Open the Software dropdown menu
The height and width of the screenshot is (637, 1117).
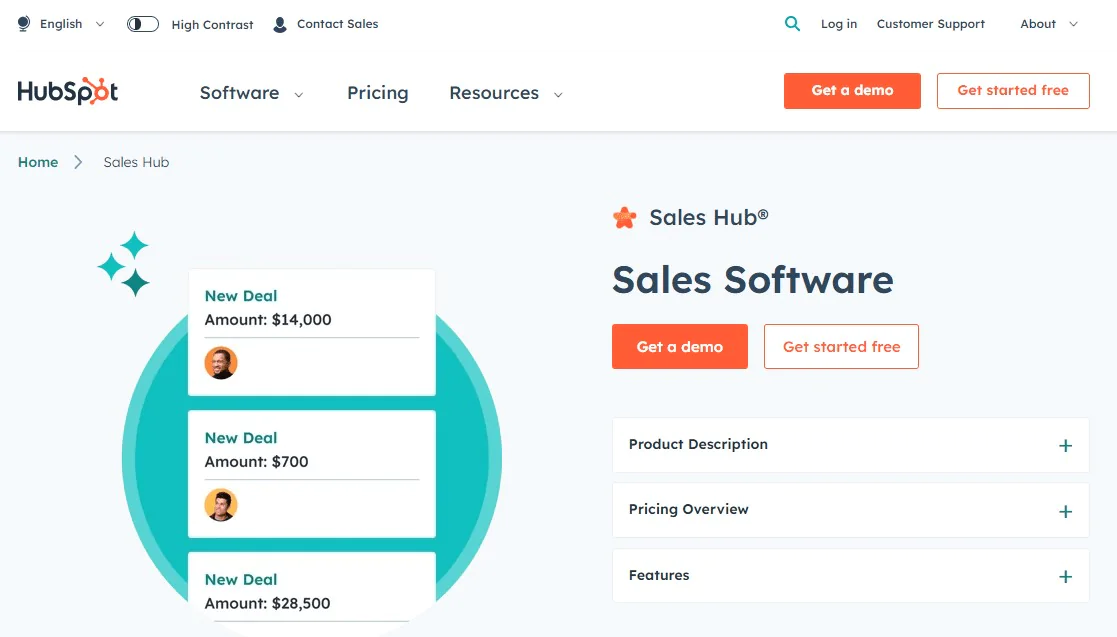pyautogui.click(x=251, y=92)
